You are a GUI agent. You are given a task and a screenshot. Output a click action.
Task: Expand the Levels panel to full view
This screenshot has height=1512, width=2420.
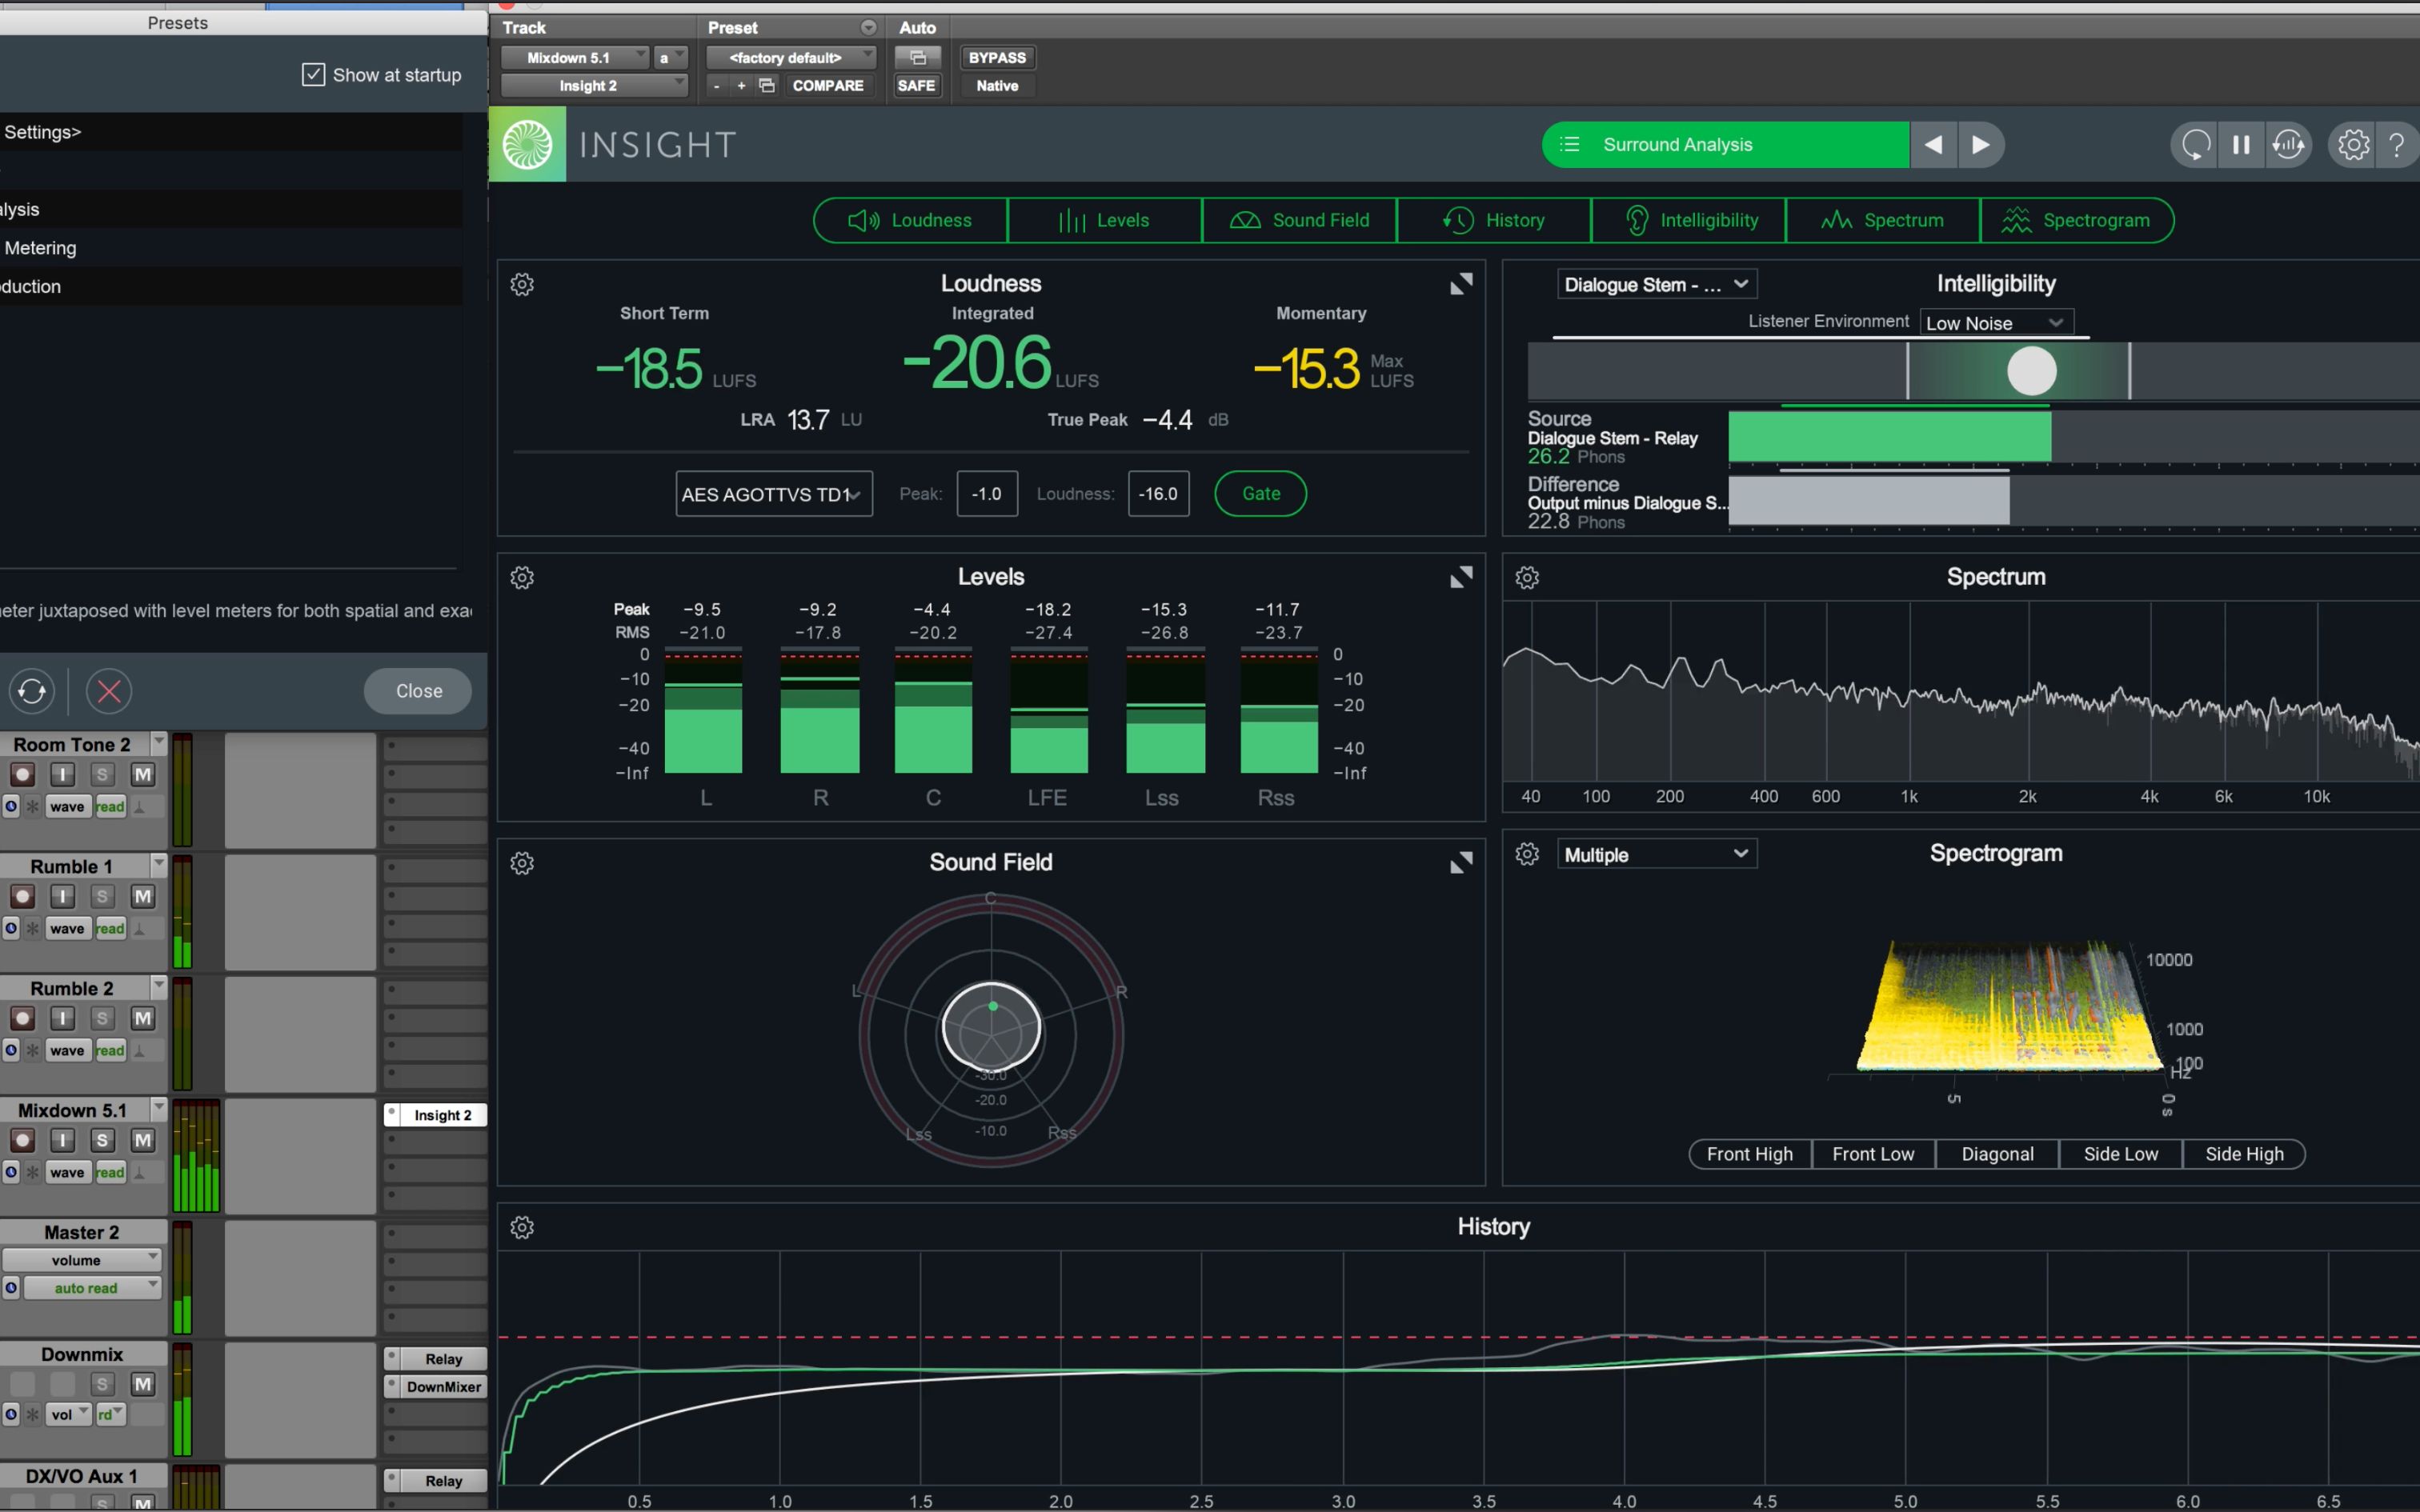point(1461,578)
